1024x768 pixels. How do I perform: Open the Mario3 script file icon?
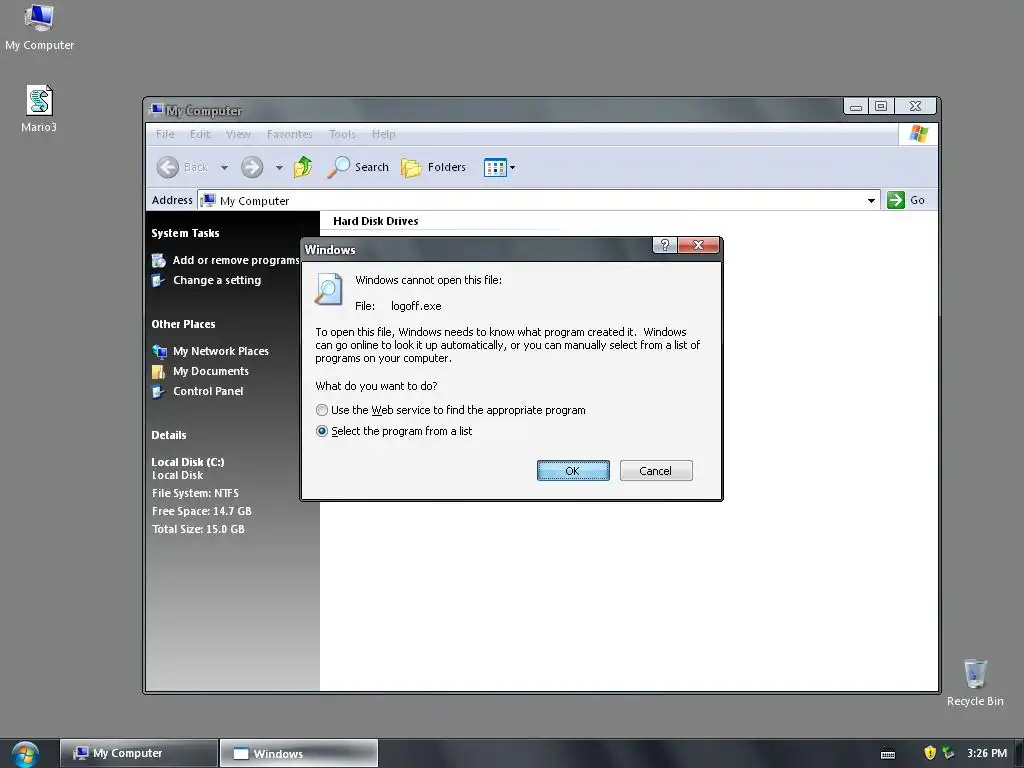tap(39, 108)
